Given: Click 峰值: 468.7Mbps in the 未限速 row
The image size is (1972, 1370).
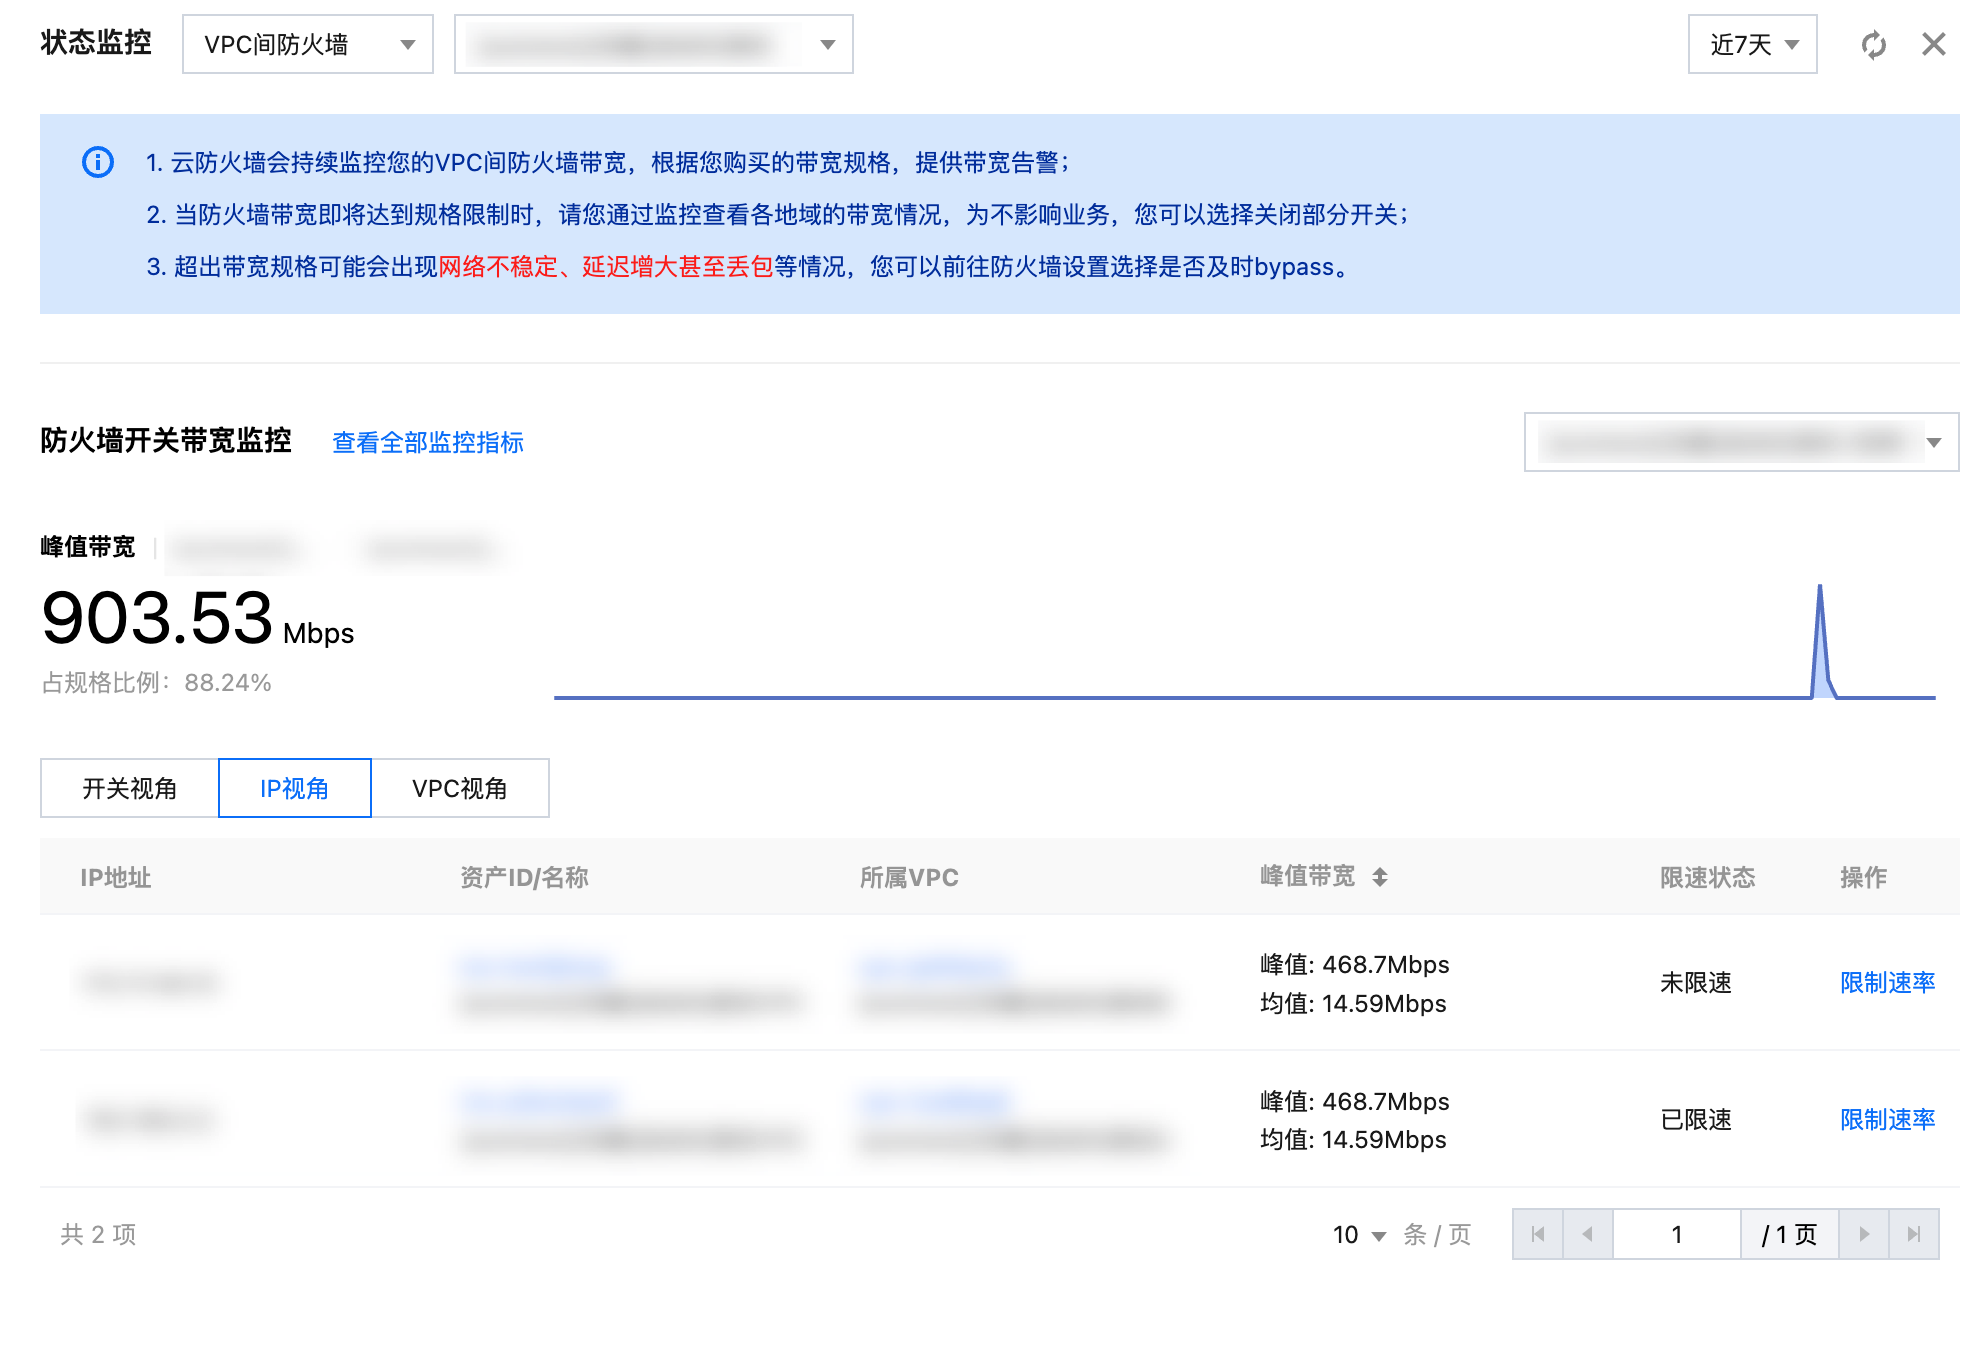Looking at the screenshot, I should [x=1355, y=964].
